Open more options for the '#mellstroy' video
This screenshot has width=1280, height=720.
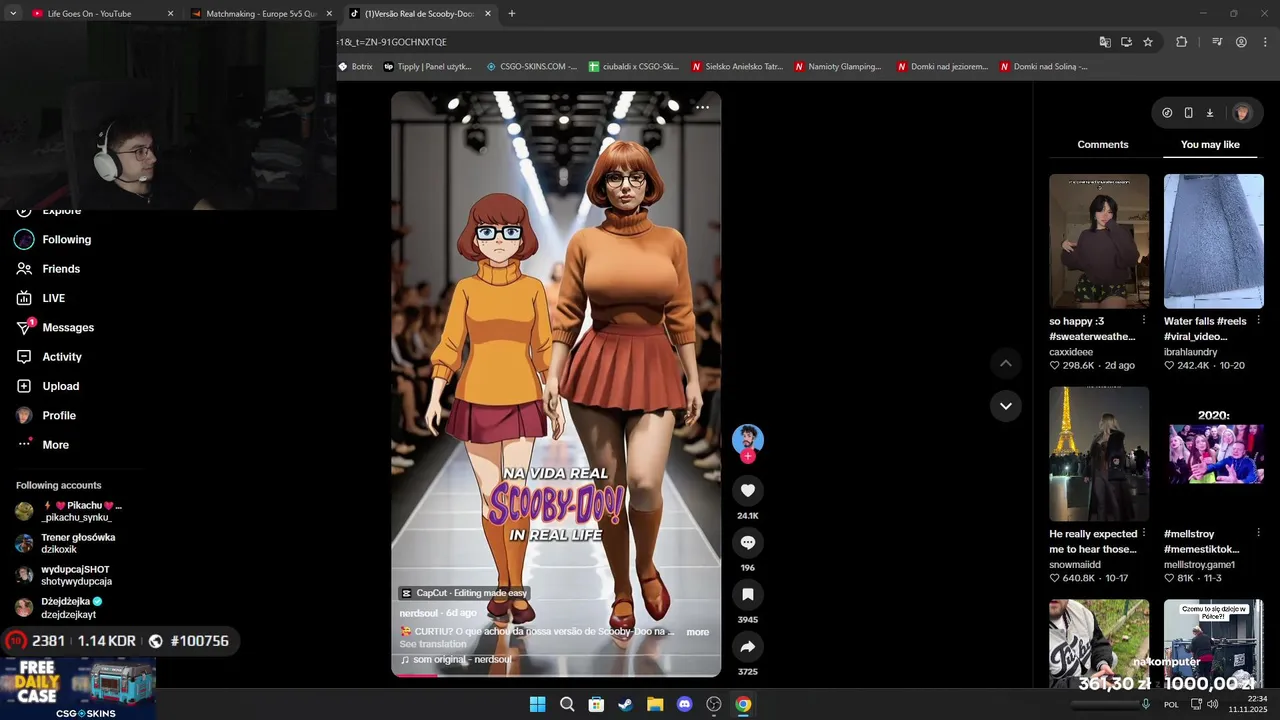coord(1259,533)
